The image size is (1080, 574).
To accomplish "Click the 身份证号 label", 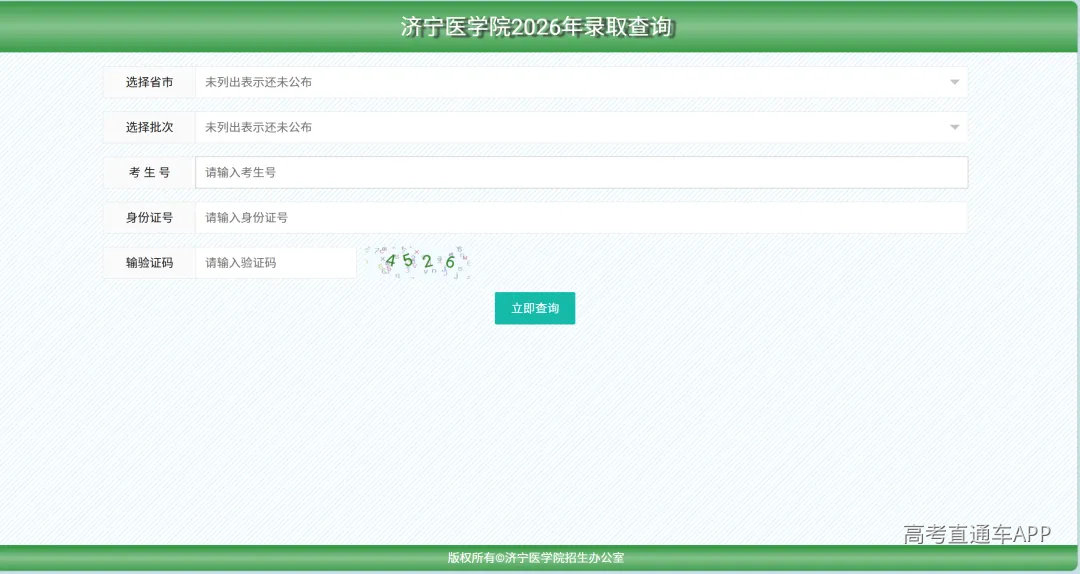I will (x=149, y=218).
